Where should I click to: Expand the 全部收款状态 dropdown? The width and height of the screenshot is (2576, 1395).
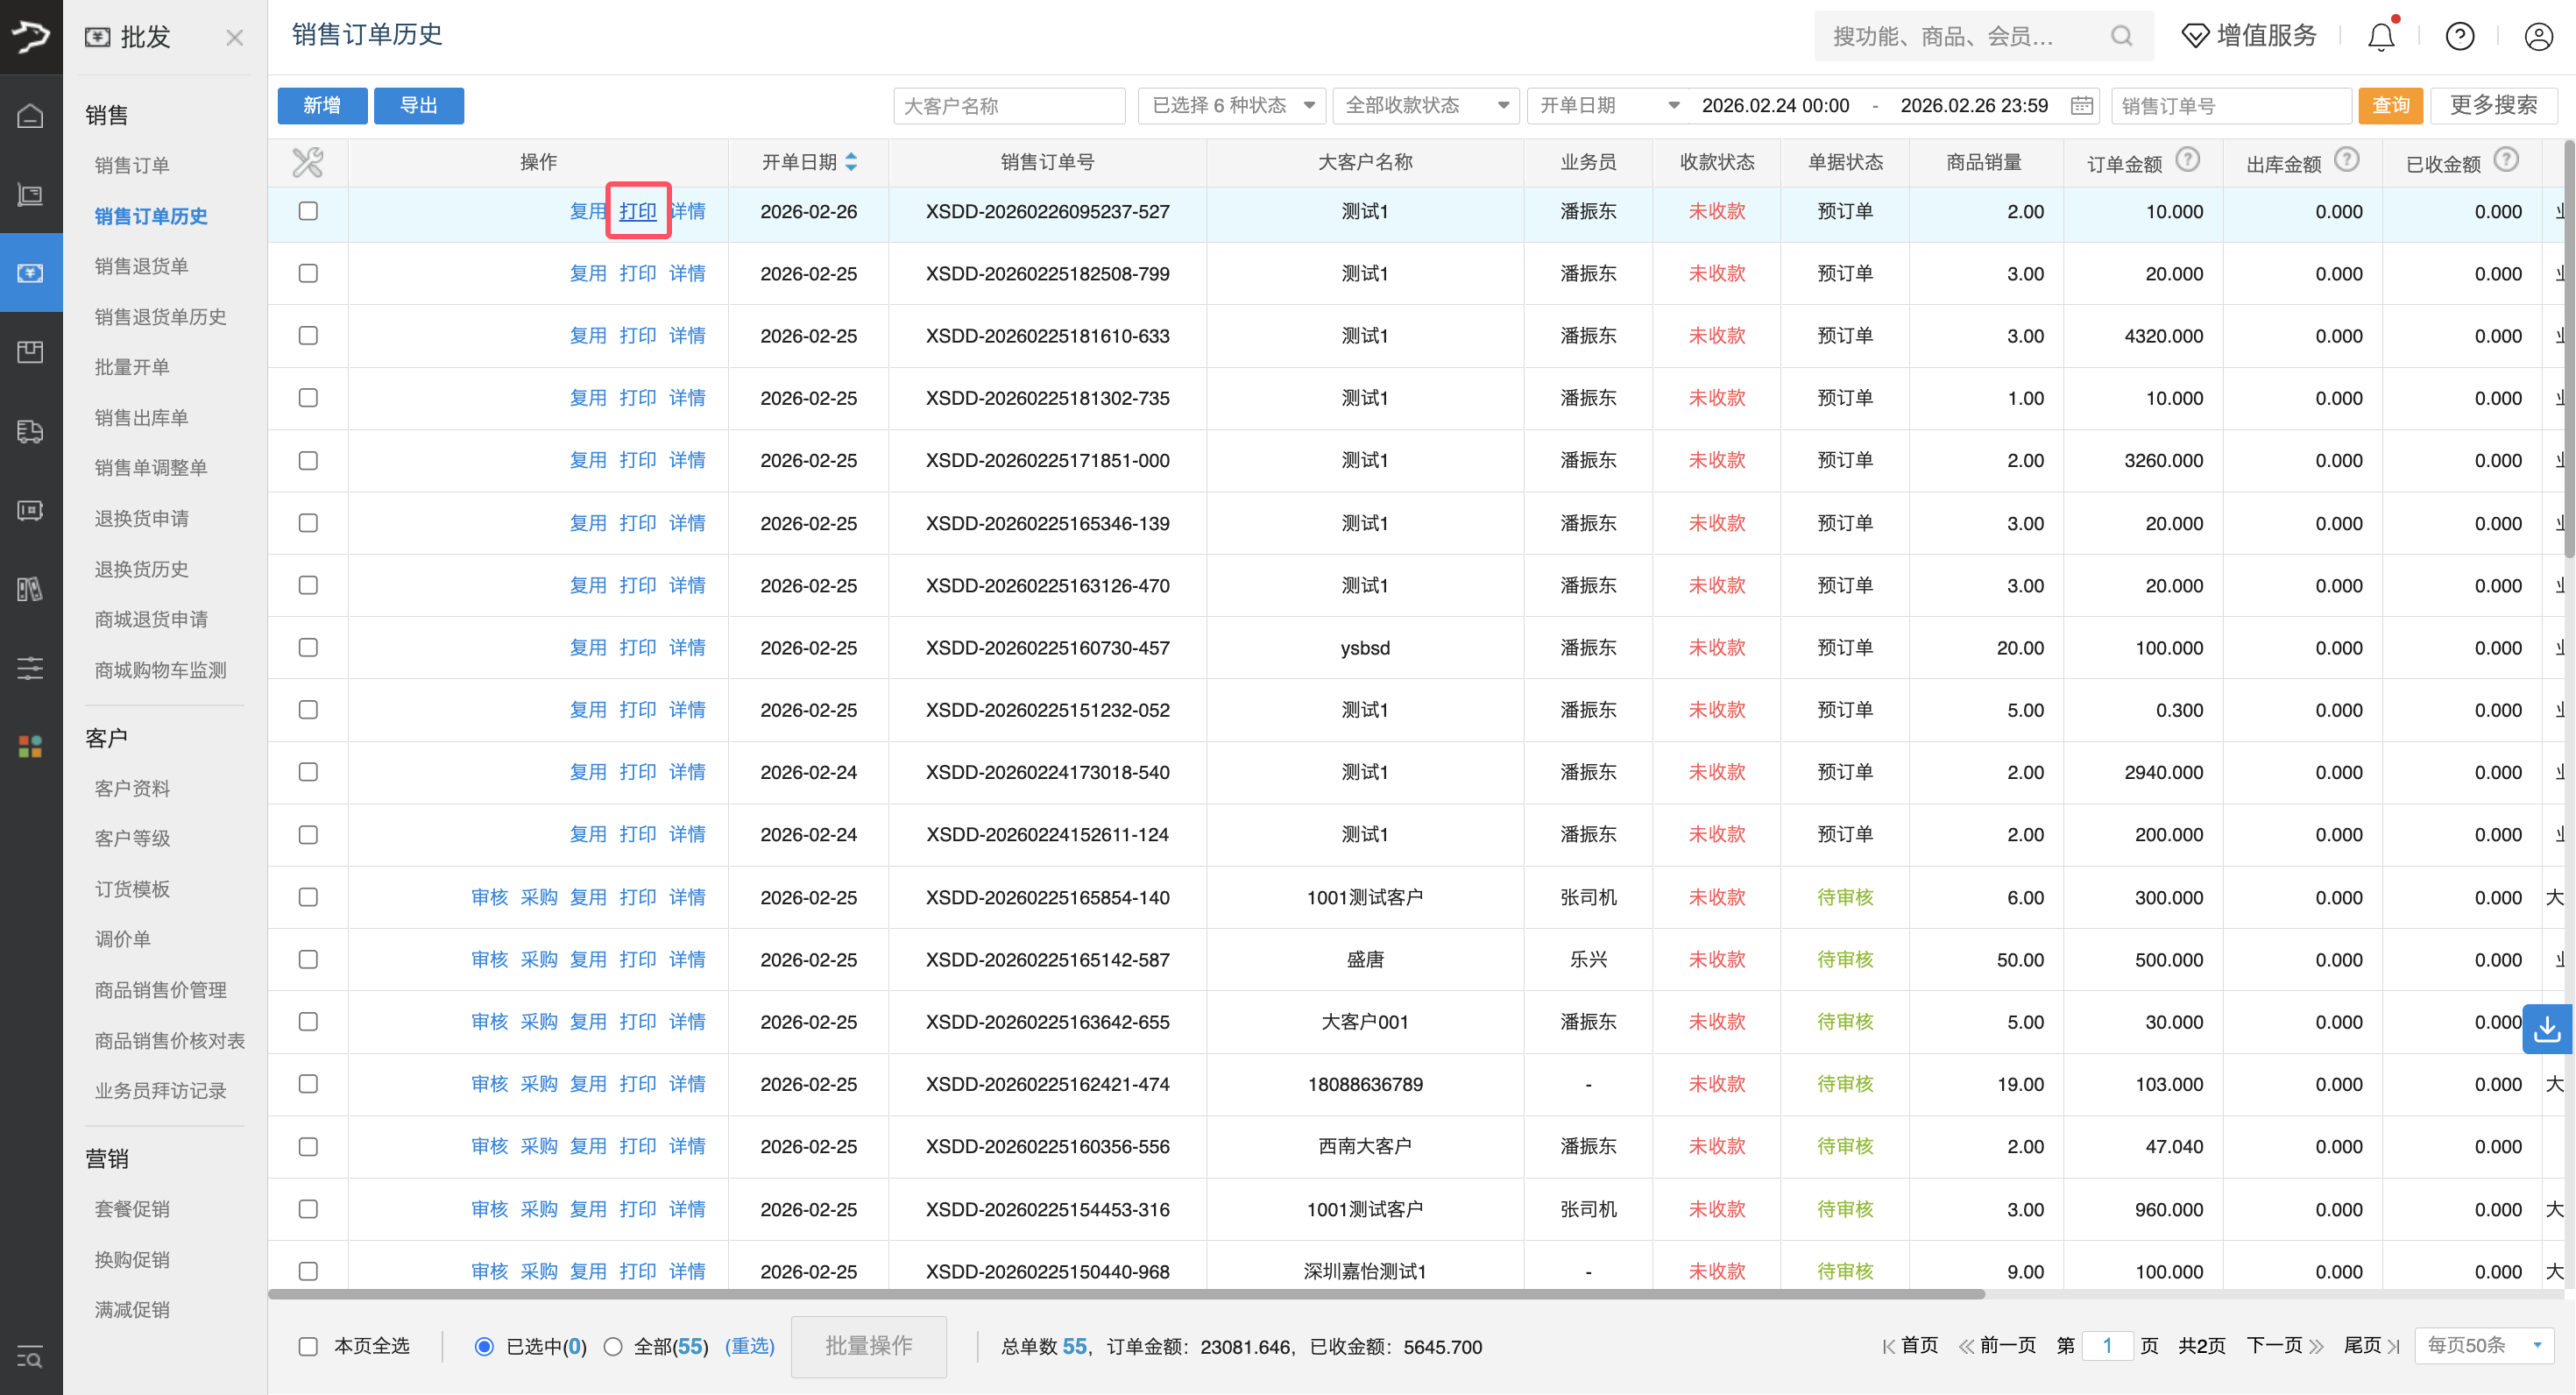[1426, 105]
